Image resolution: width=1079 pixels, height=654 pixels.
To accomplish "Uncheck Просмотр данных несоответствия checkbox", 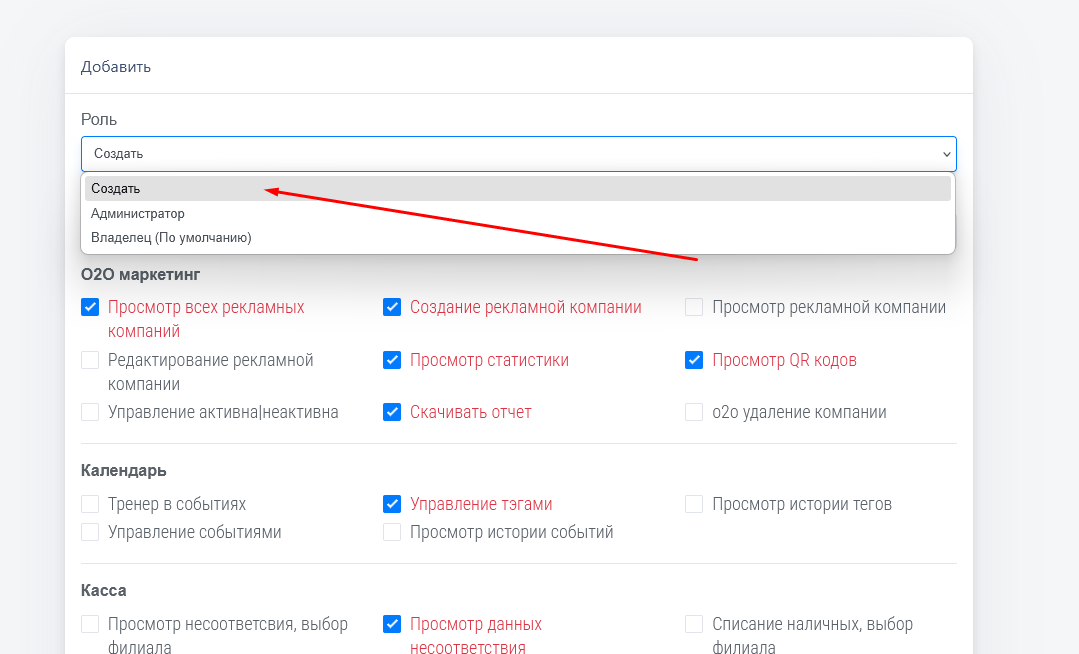I will click(x=392, y=624).
